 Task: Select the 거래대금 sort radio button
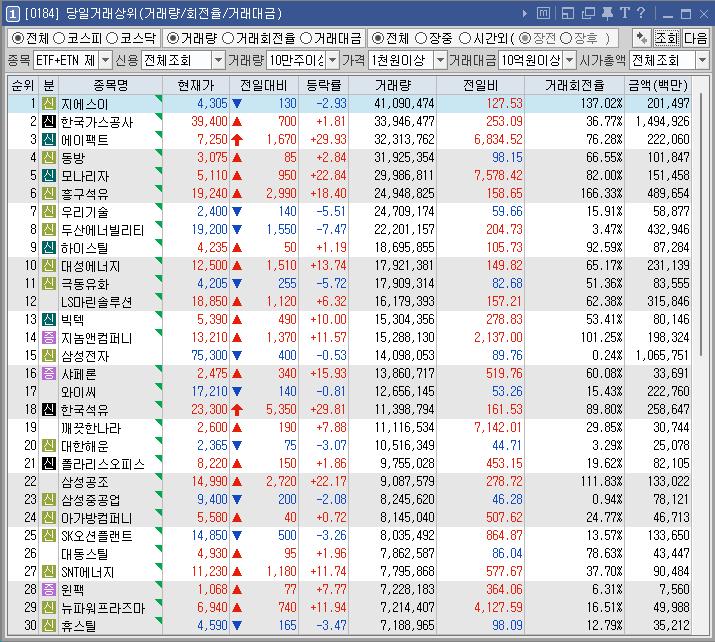pos(307,38)
